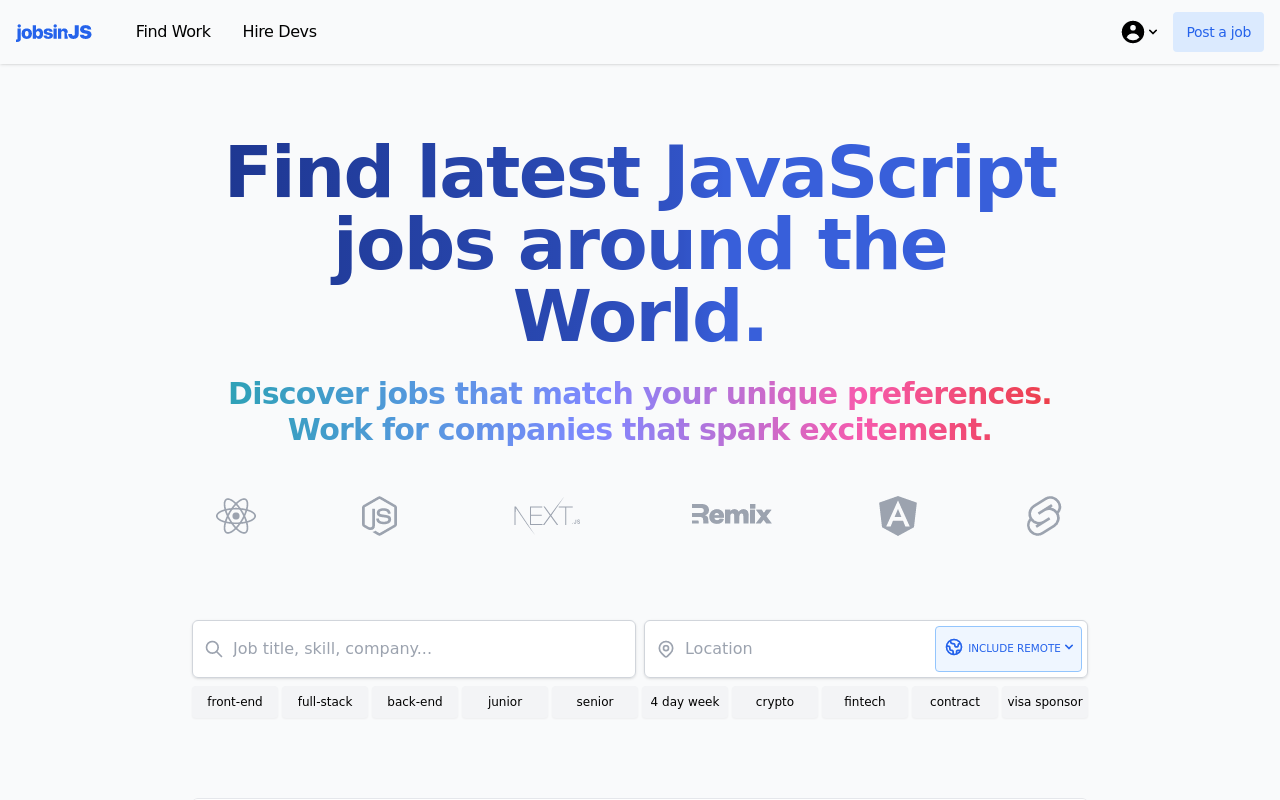The image size is (1280, 800).
Task: Click the Angular shield logo
Action: [898, 516]
